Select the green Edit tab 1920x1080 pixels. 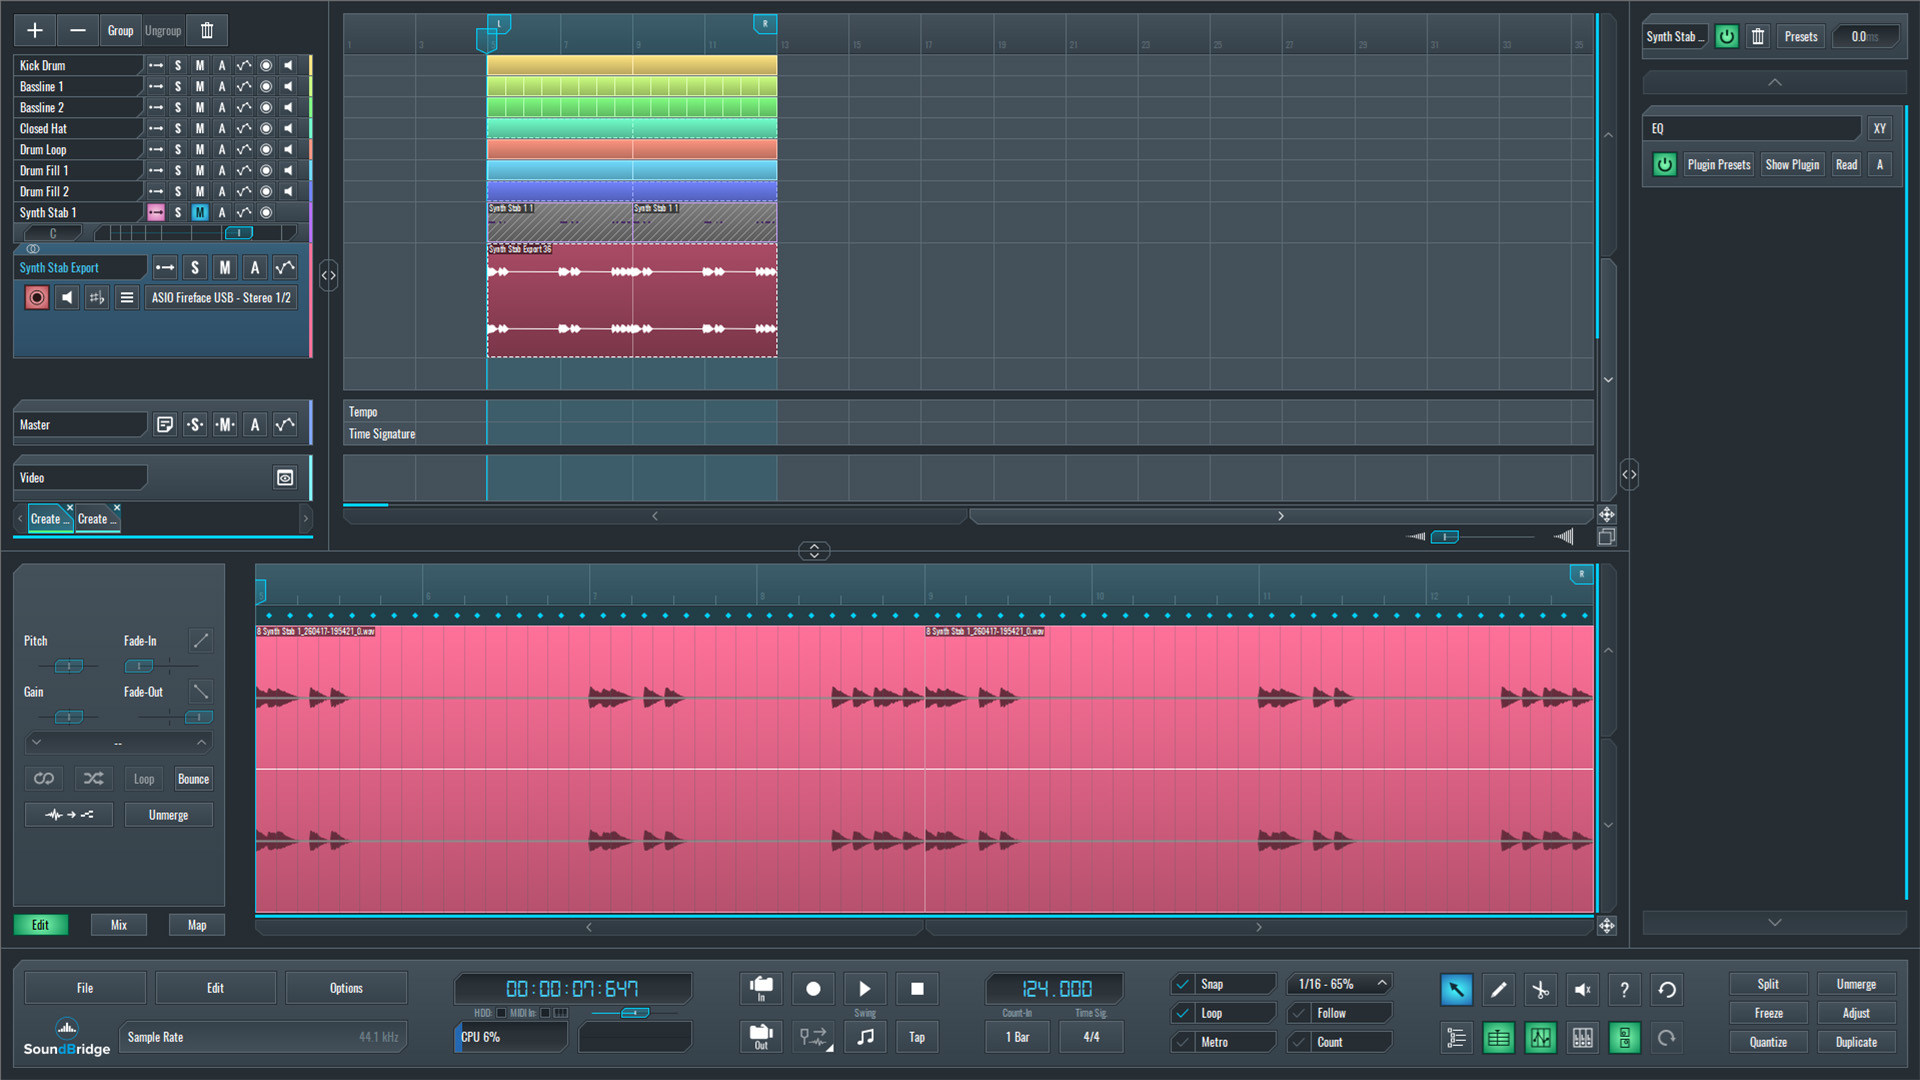click(x=40, y=925)
